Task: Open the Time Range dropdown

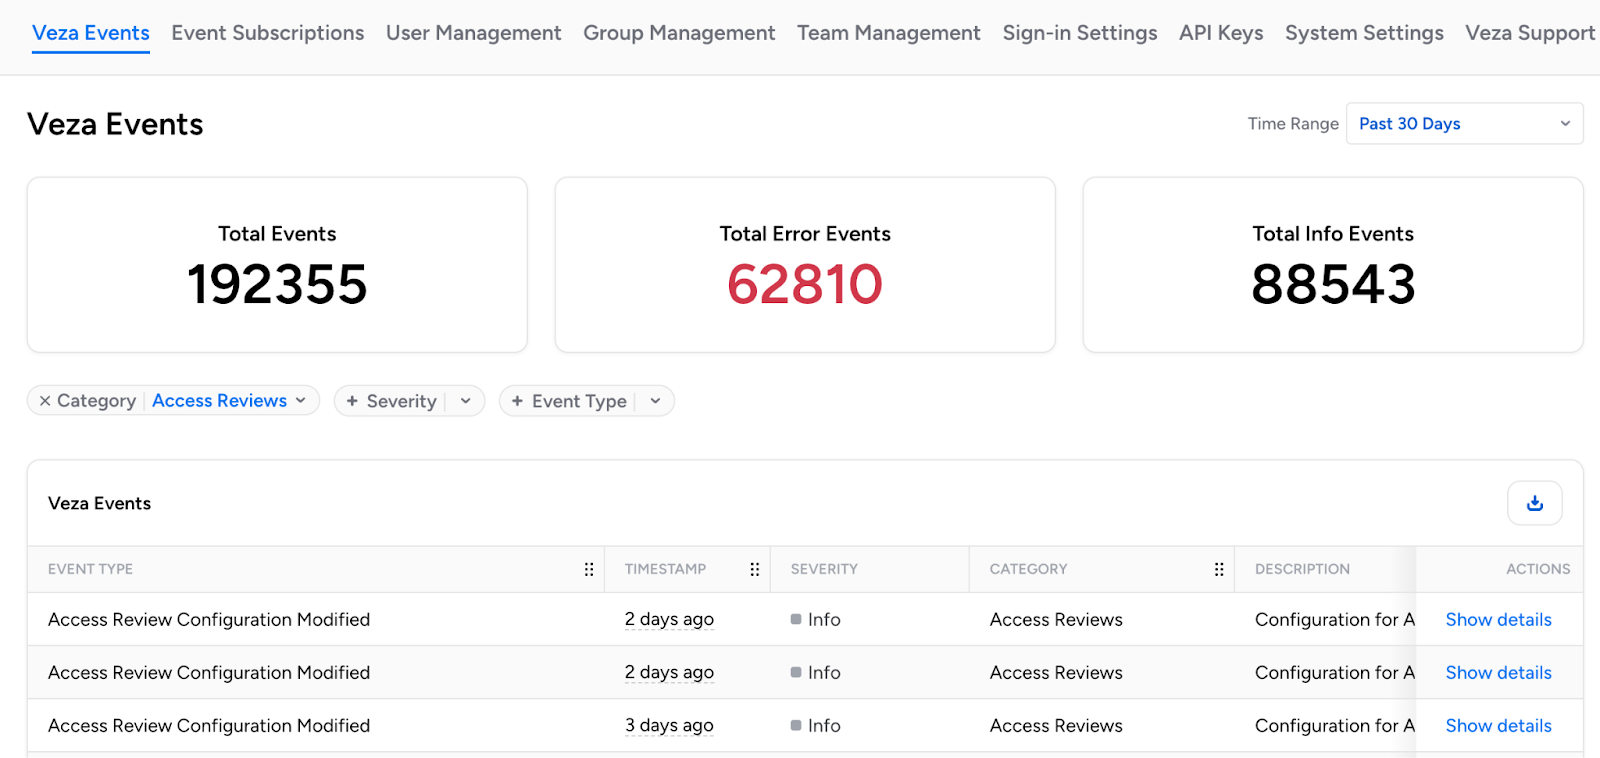Action: [1464, 124]
